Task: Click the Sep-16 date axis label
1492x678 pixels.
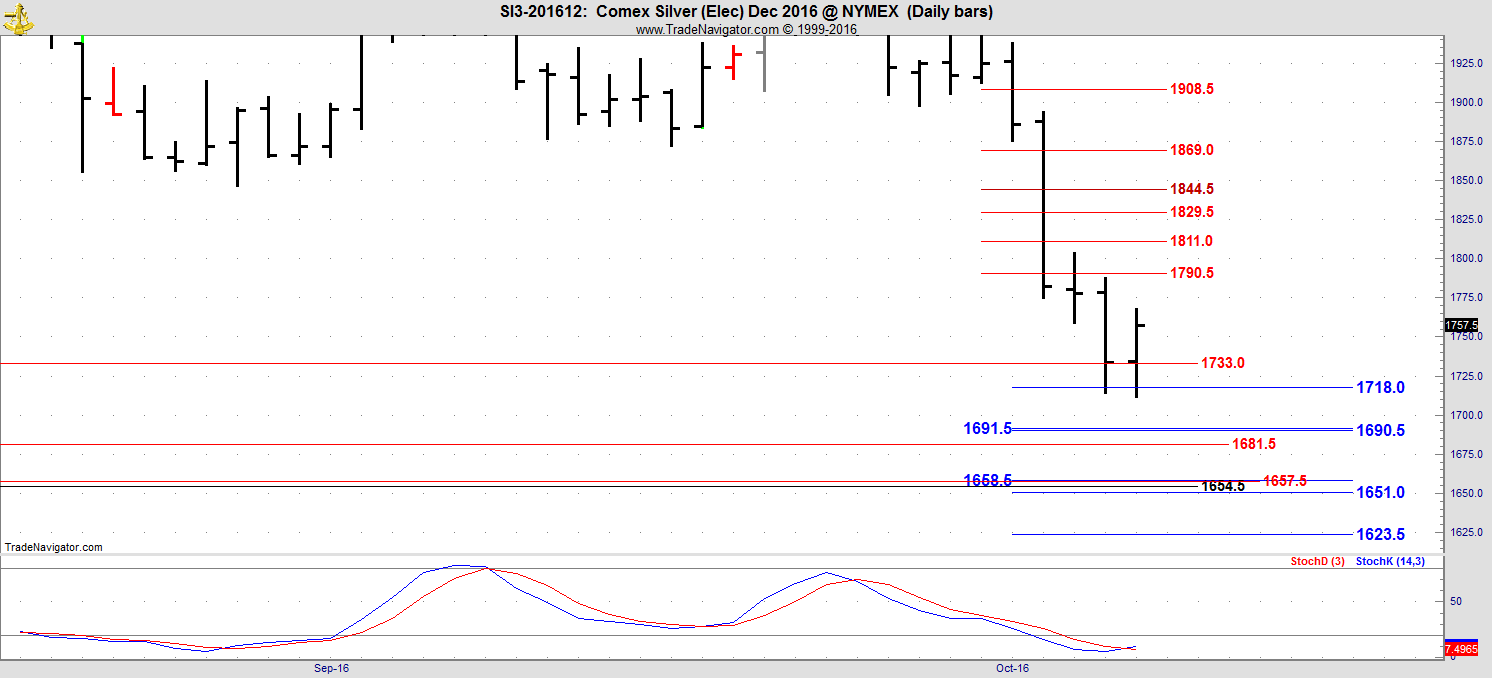Action: pos(331,667)
